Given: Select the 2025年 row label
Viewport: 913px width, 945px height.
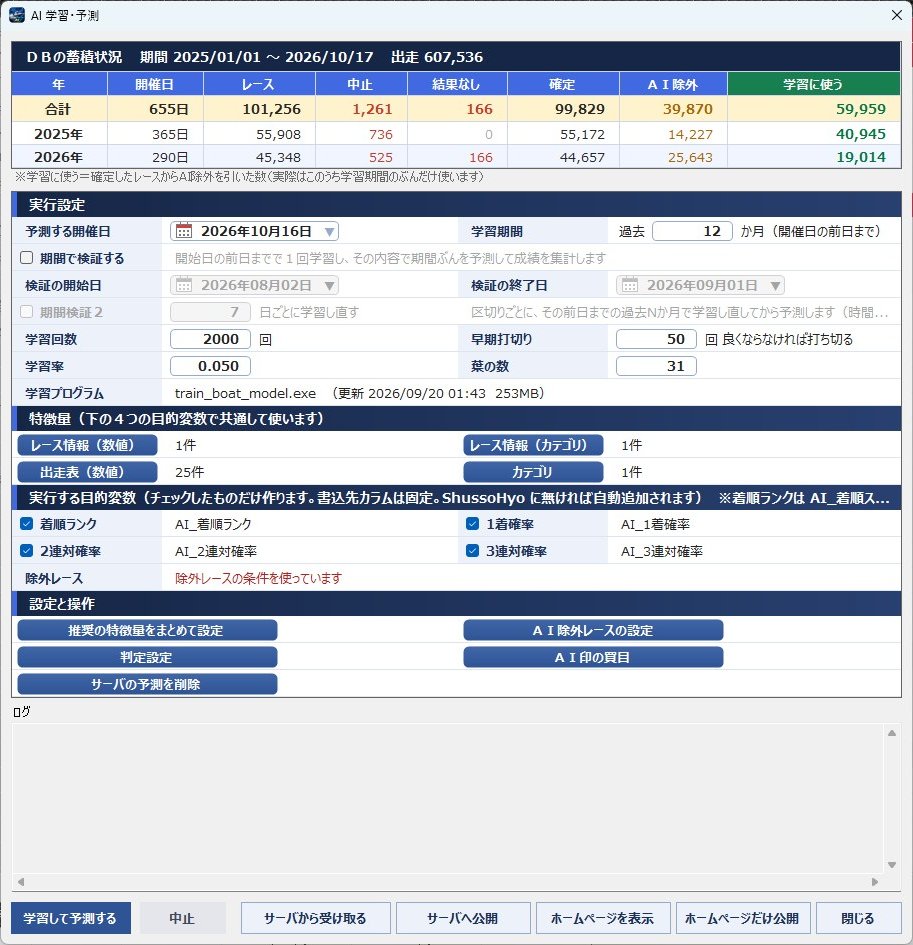Looking at the screenshot, I should click(x=58, y=134).
